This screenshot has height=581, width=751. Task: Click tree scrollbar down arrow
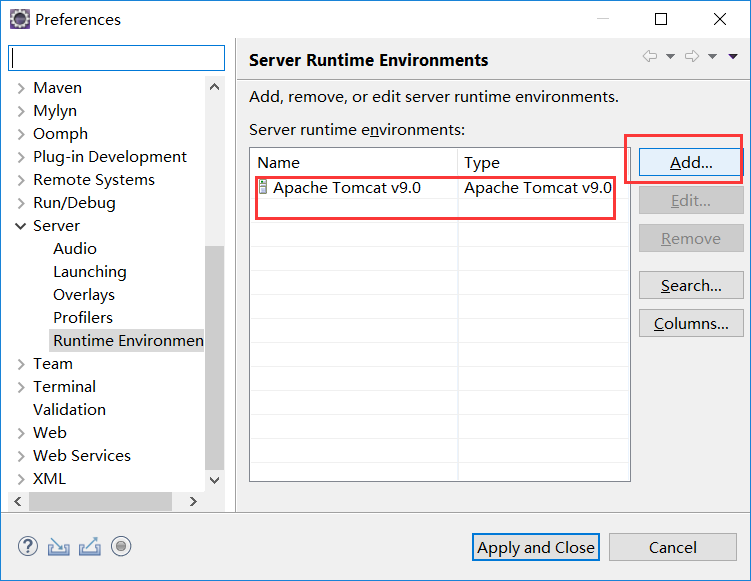[215, 480]
